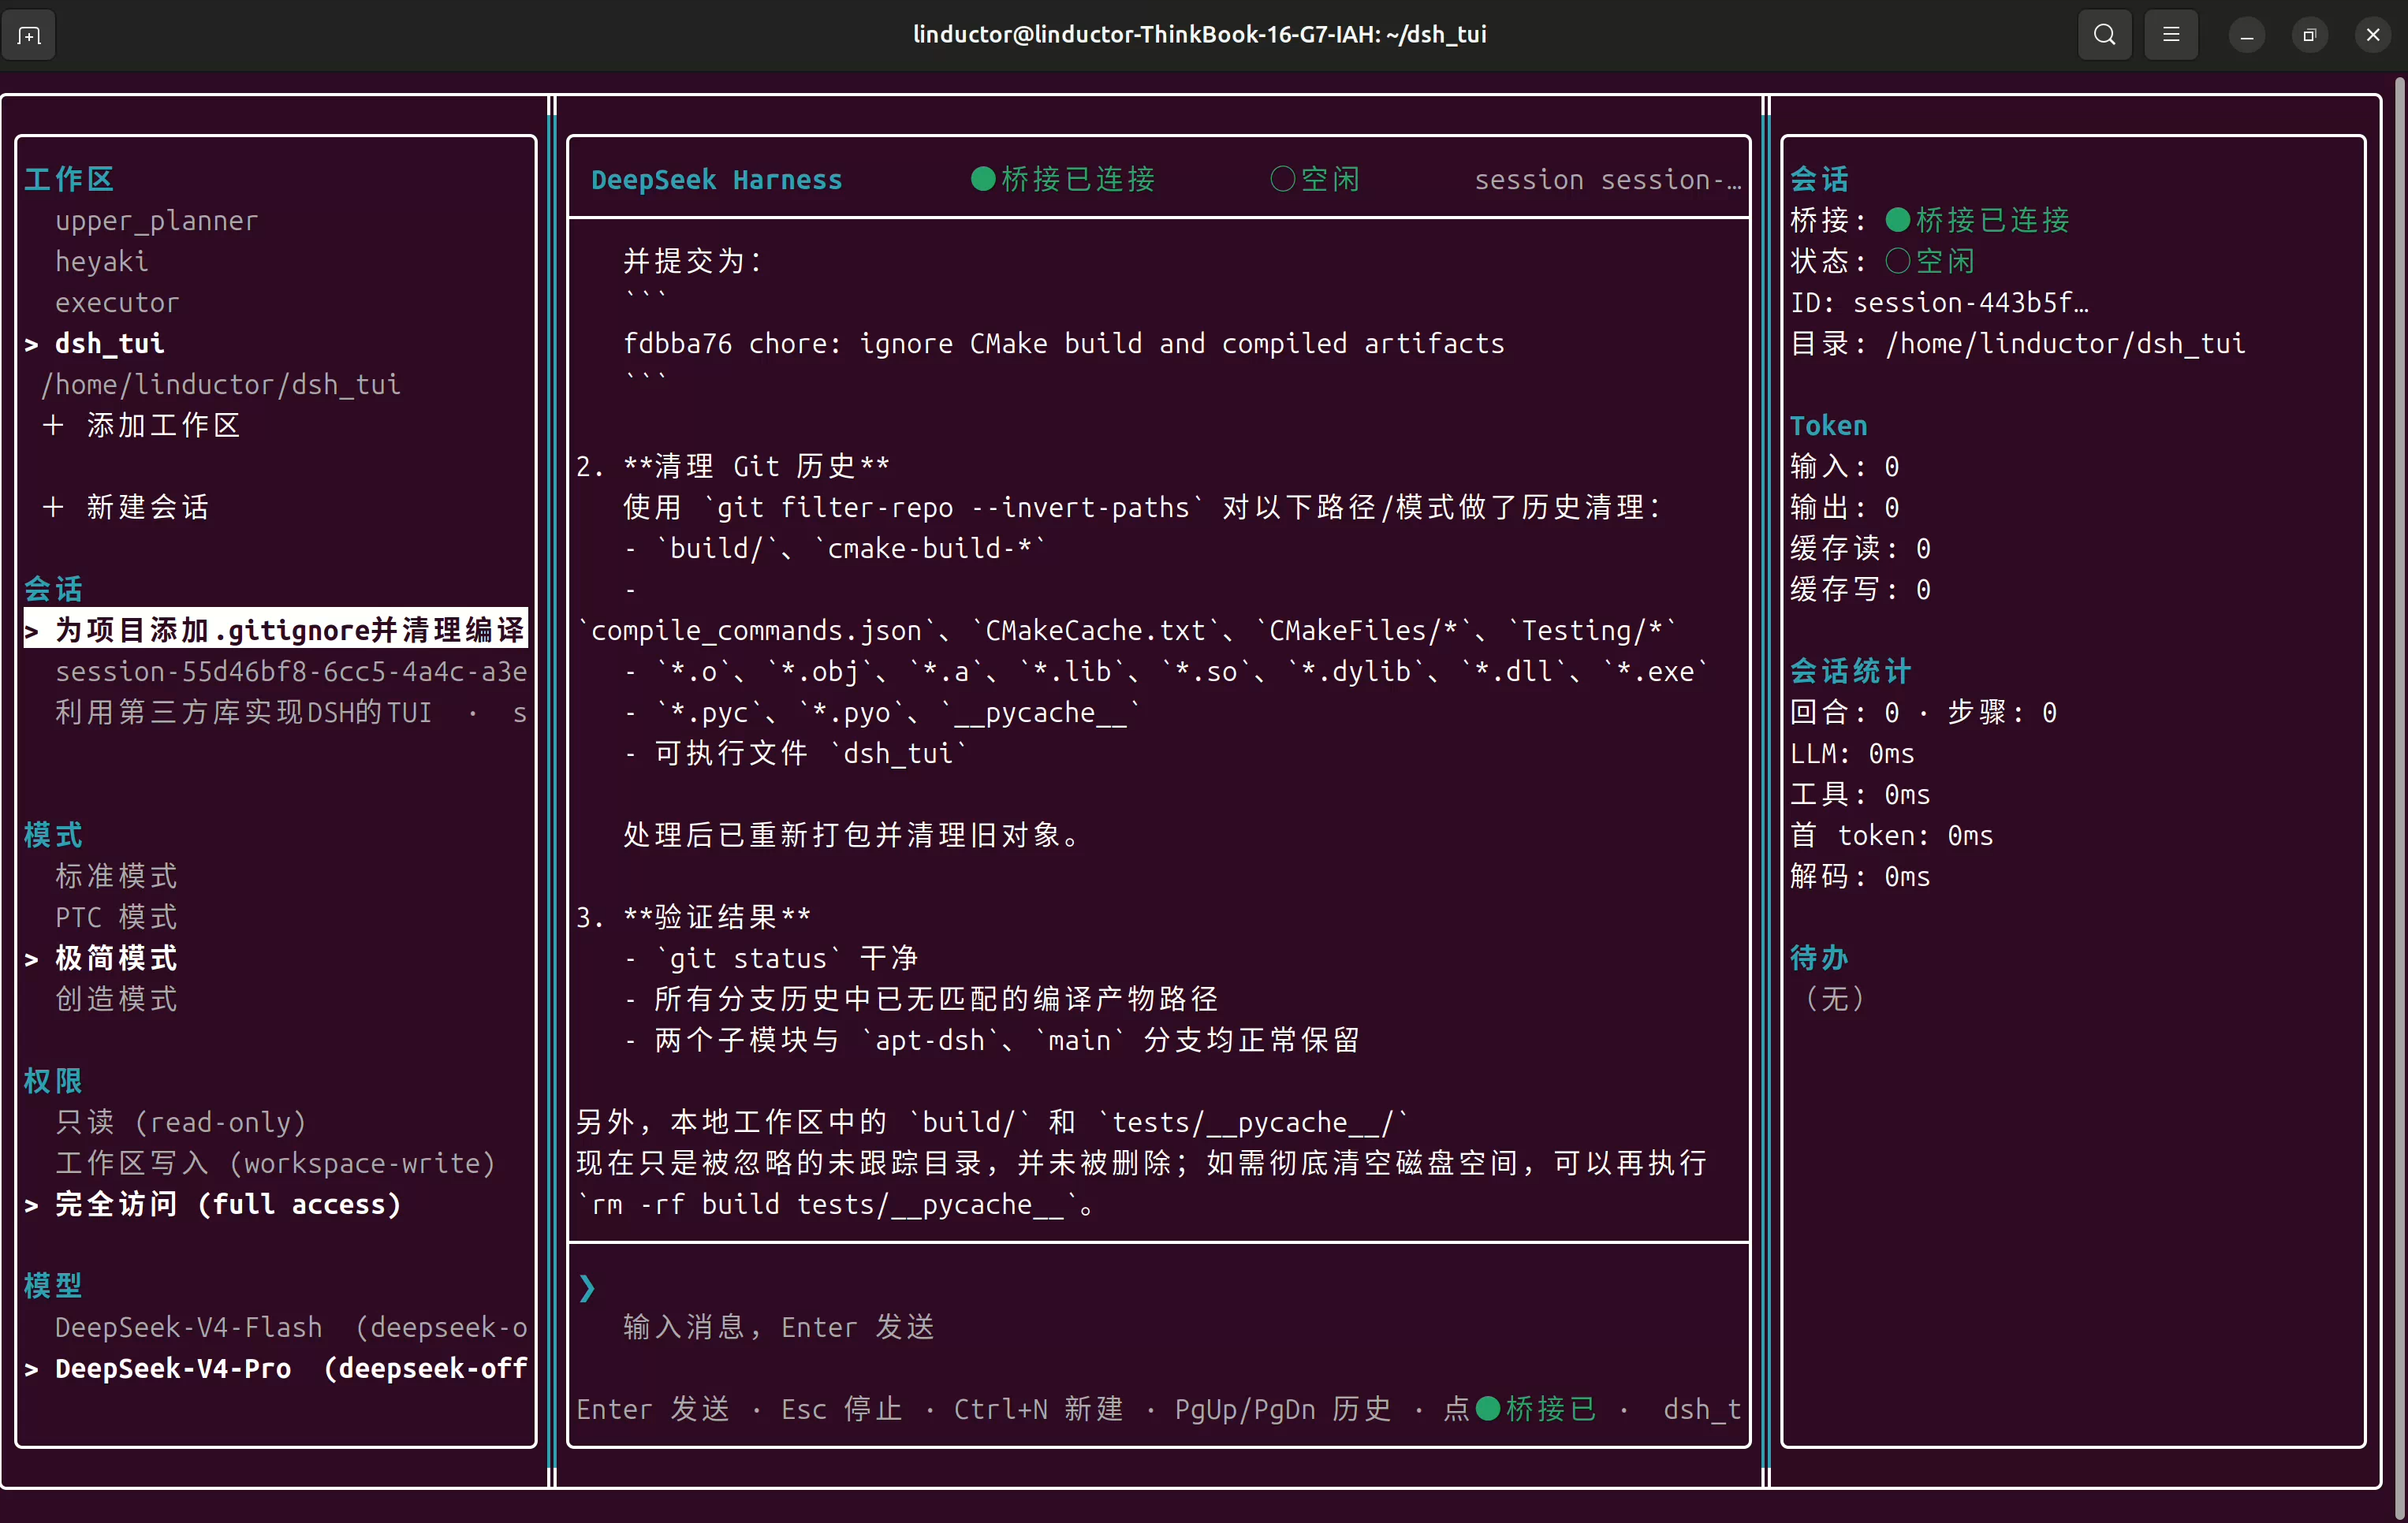Select heyaki workspace
2408x1523 pixels.
coord(101,261)
